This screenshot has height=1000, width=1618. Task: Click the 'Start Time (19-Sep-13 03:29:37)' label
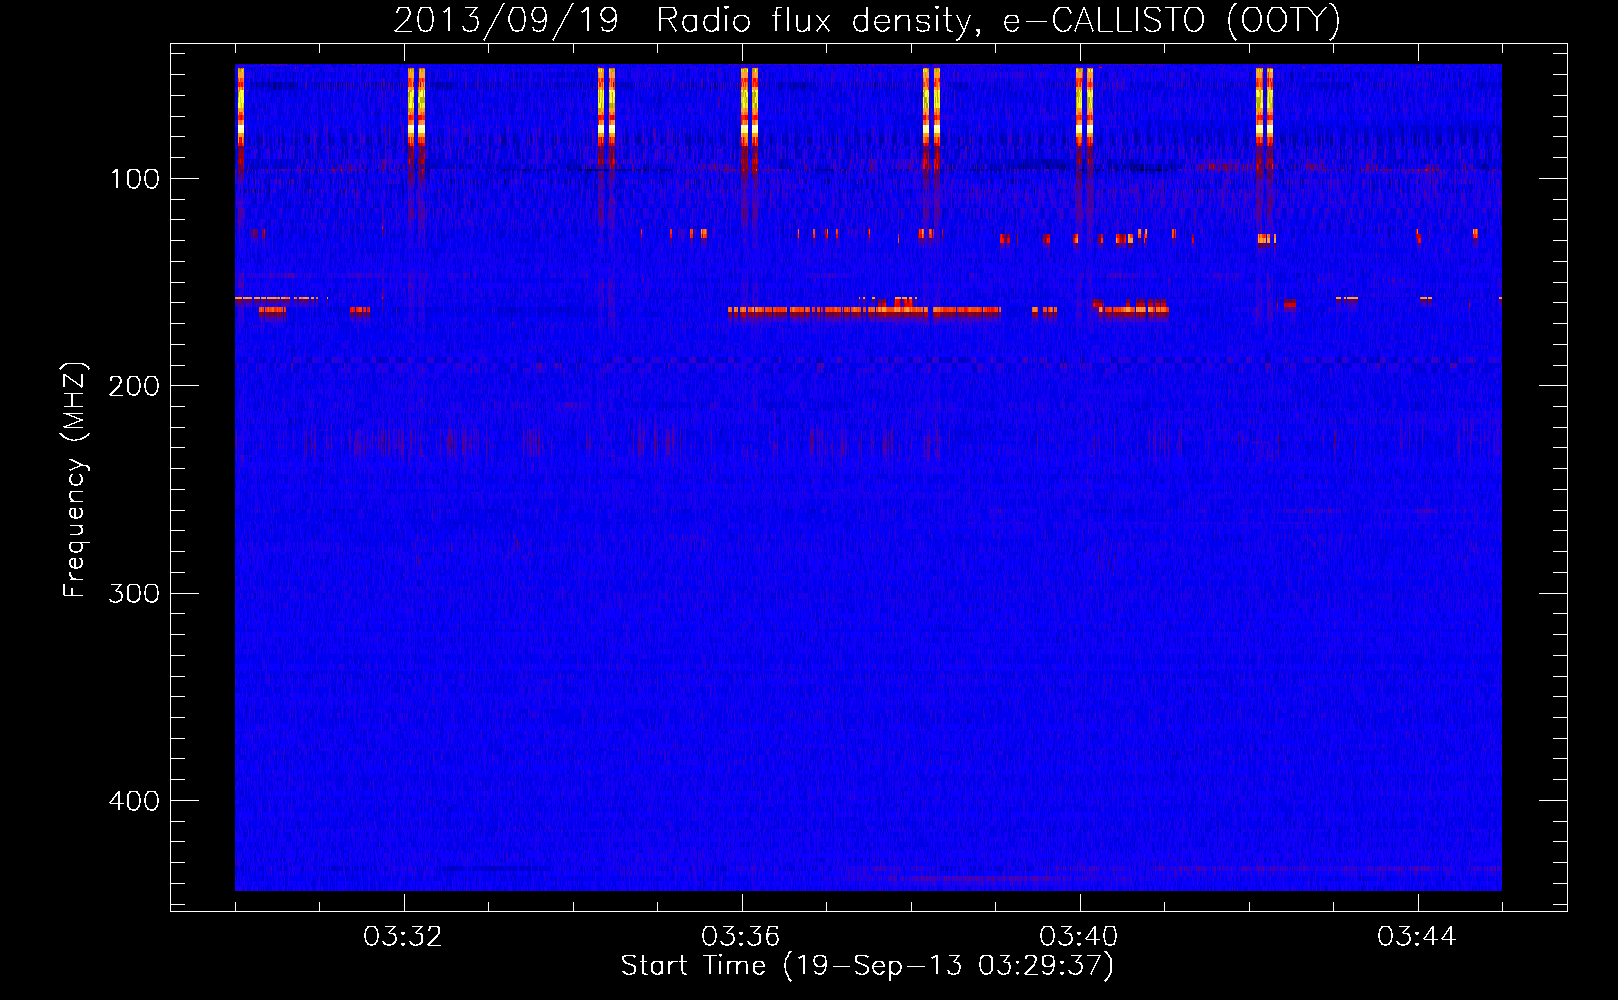(x=867, y=966)
